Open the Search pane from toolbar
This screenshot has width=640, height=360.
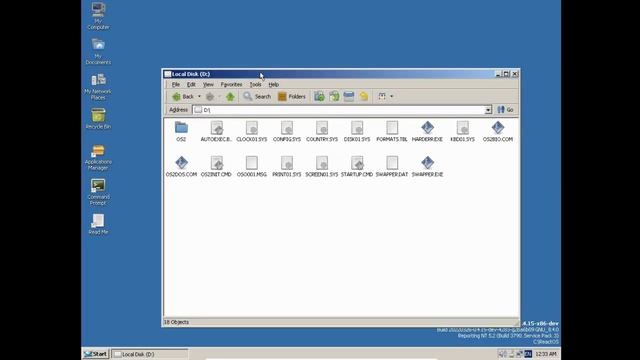(257, 96)
